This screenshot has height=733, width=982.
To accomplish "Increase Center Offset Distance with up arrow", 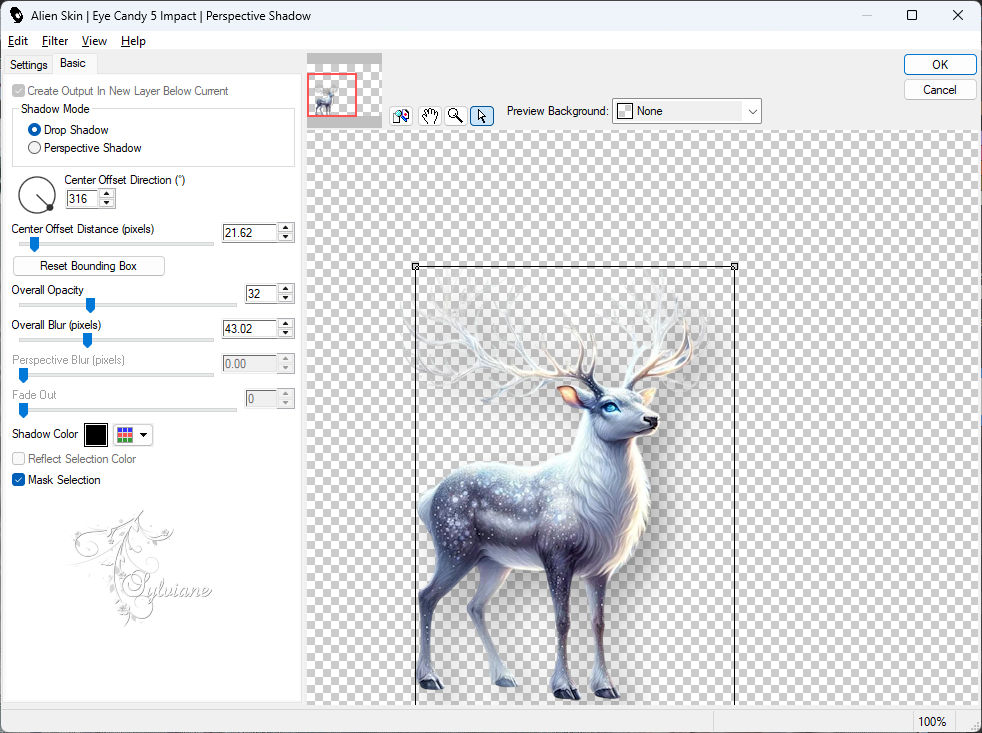I will click(x=286, y=228).
